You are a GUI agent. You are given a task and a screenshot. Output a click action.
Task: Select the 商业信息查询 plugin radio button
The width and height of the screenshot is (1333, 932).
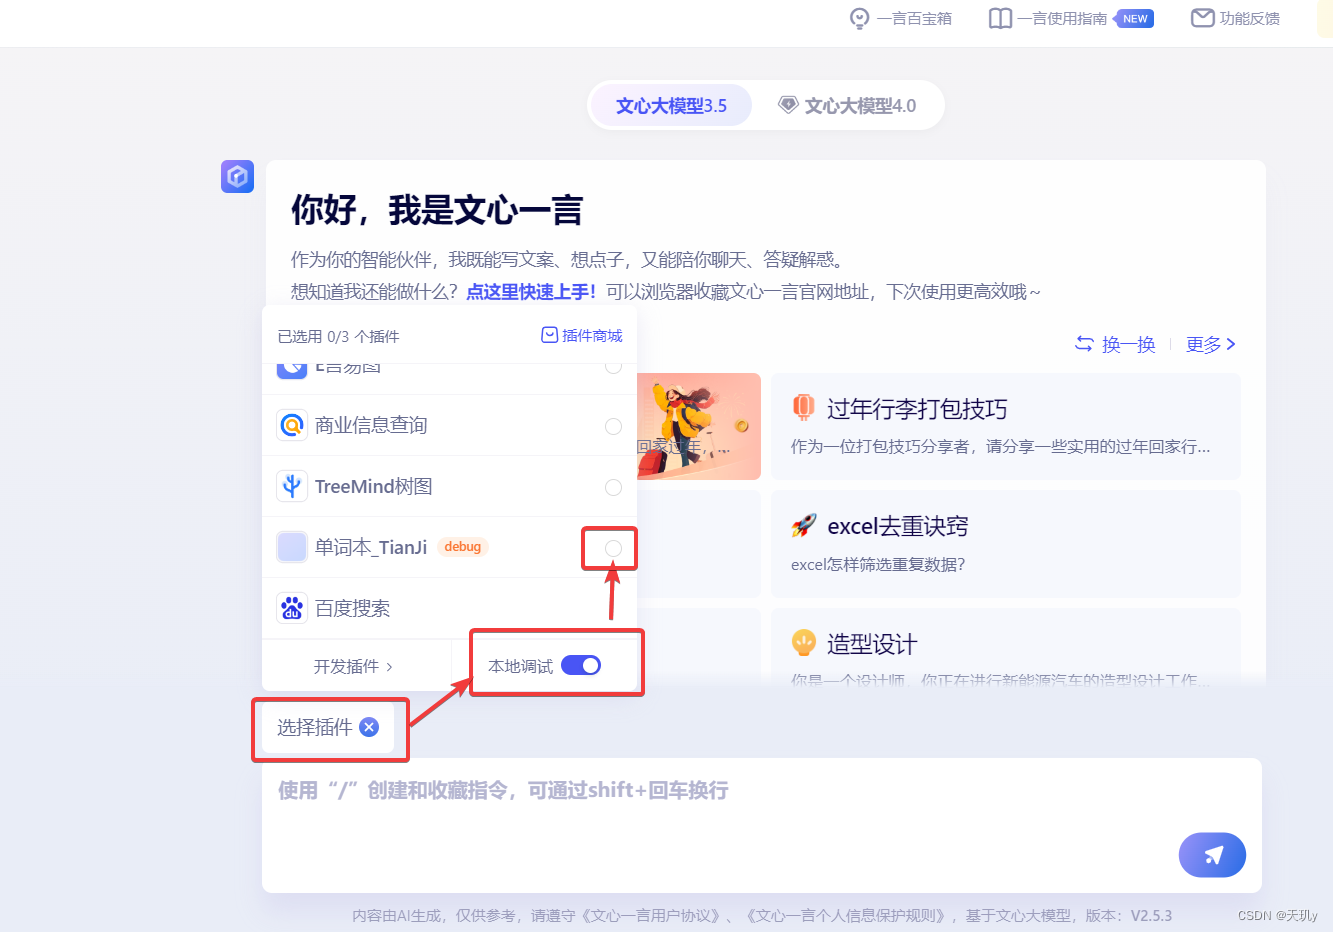click(613, 426)
